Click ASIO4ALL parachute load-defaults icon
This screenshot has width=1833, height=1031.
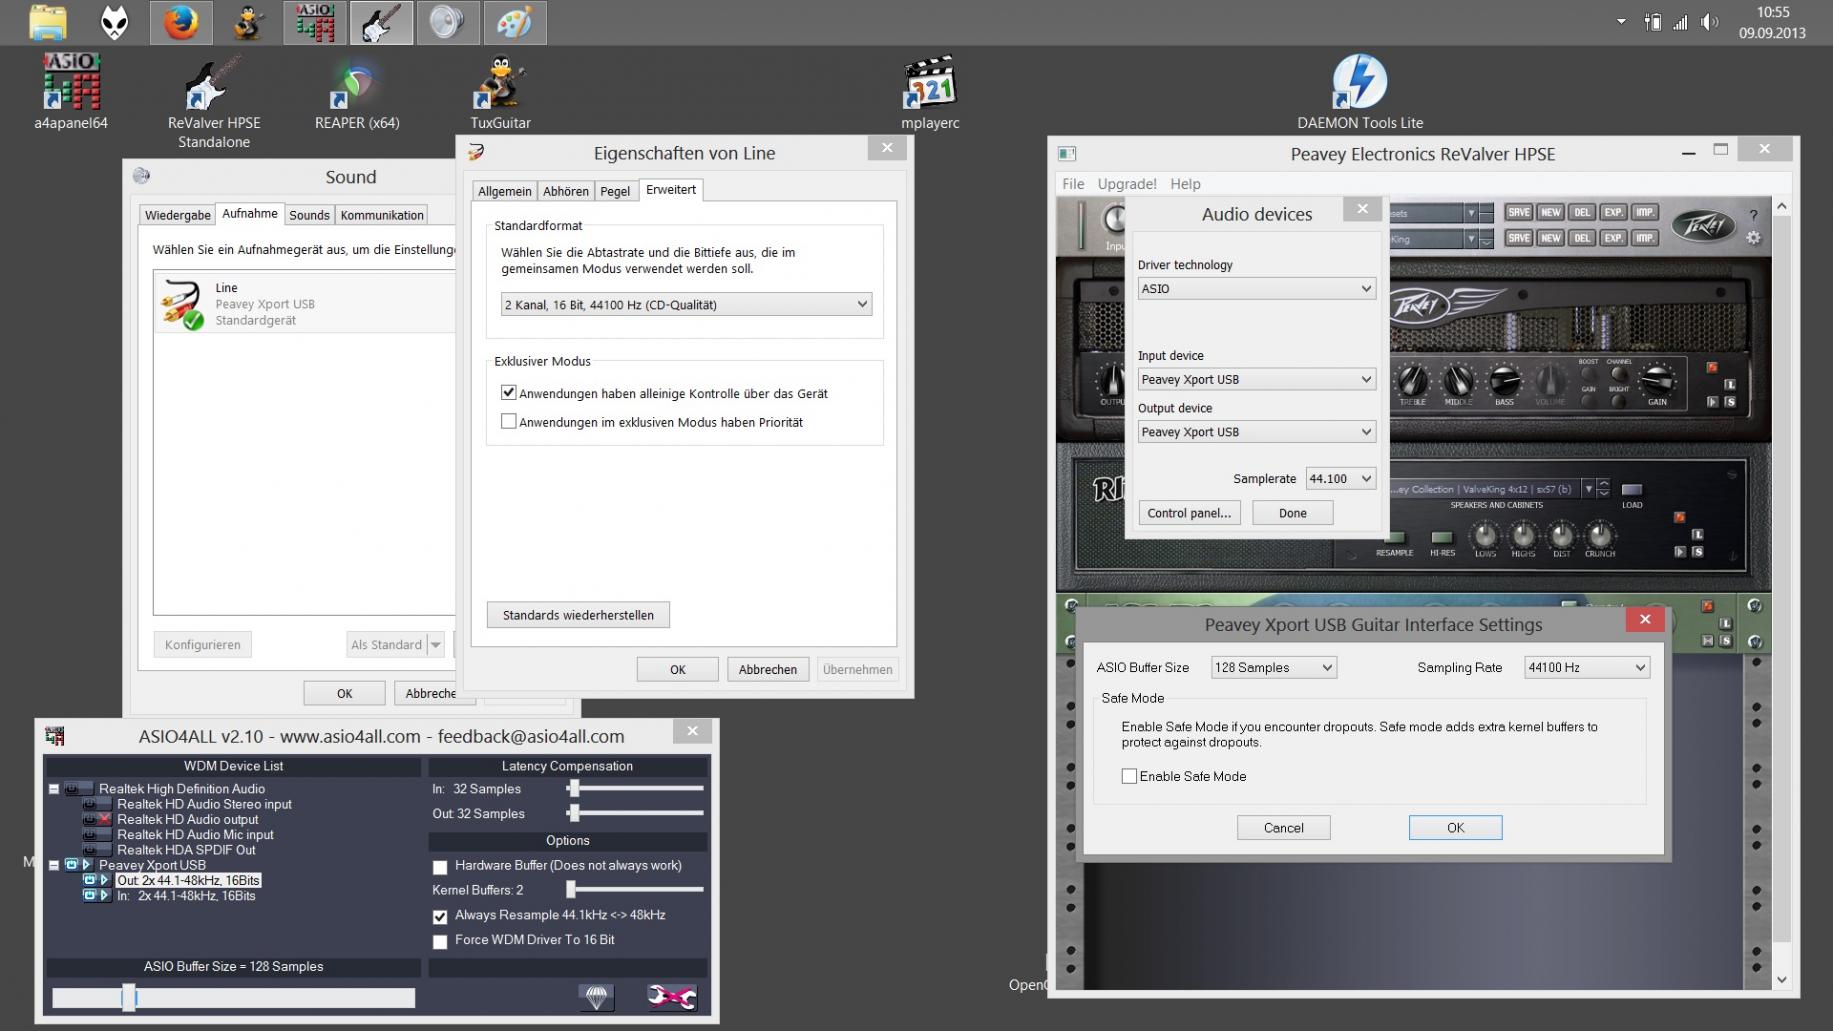pos(596,996)
